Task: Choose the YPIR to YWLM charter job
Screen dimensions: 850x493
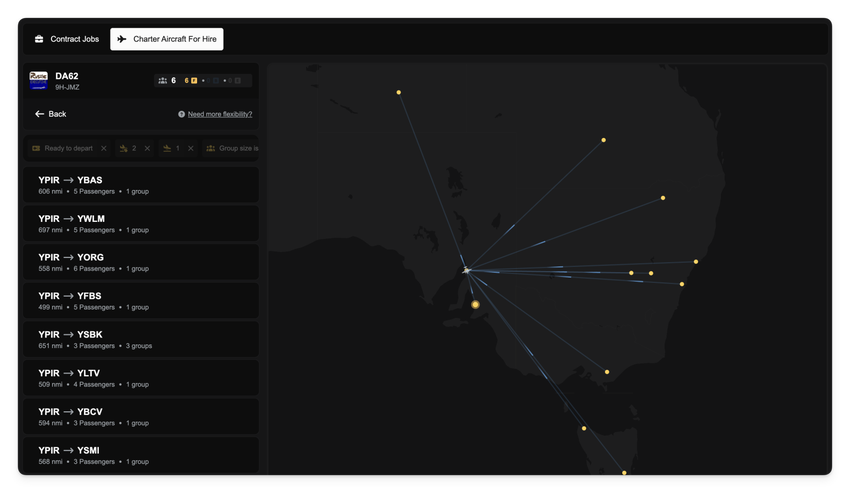Action: [141, 224]
